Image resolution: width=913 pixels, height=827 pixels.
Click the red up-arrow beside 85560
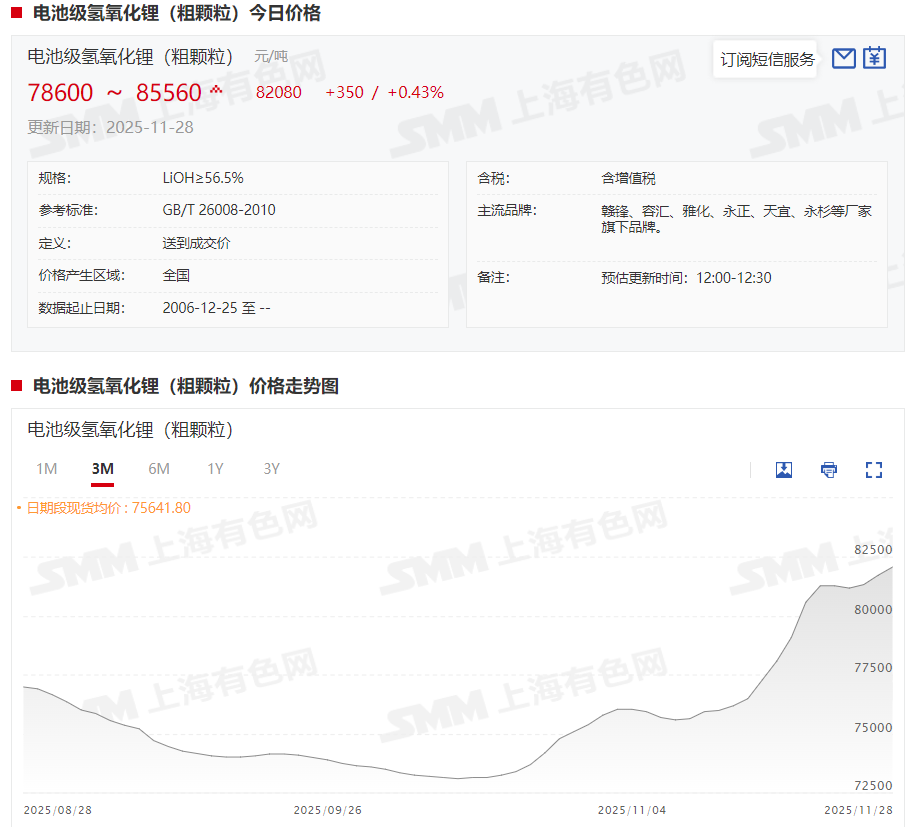[x=216, y=91]
